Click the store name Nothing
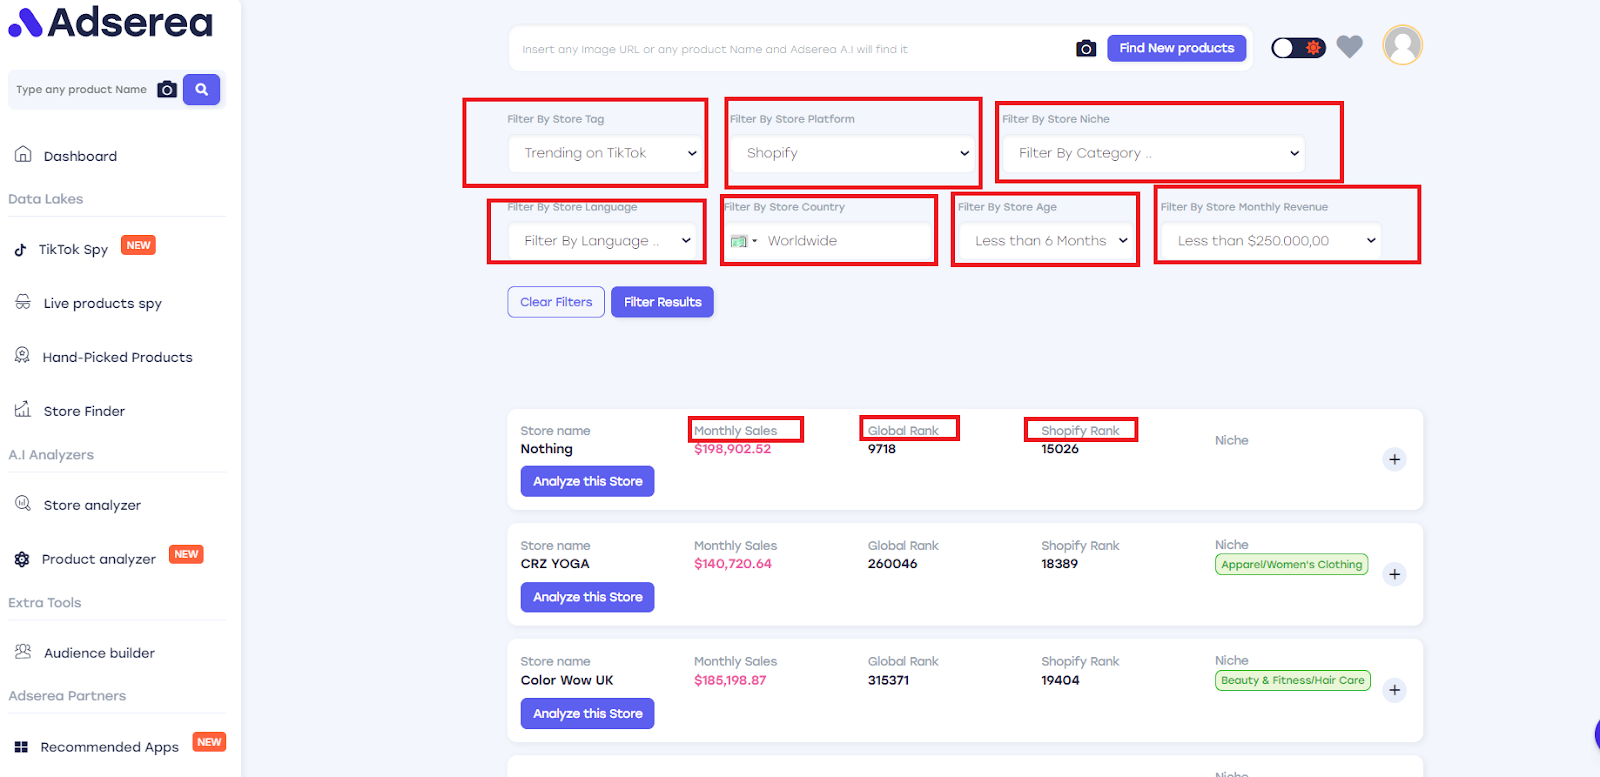Image resolution: width=1600 pixels, height=777 pixels. [547, 449]
